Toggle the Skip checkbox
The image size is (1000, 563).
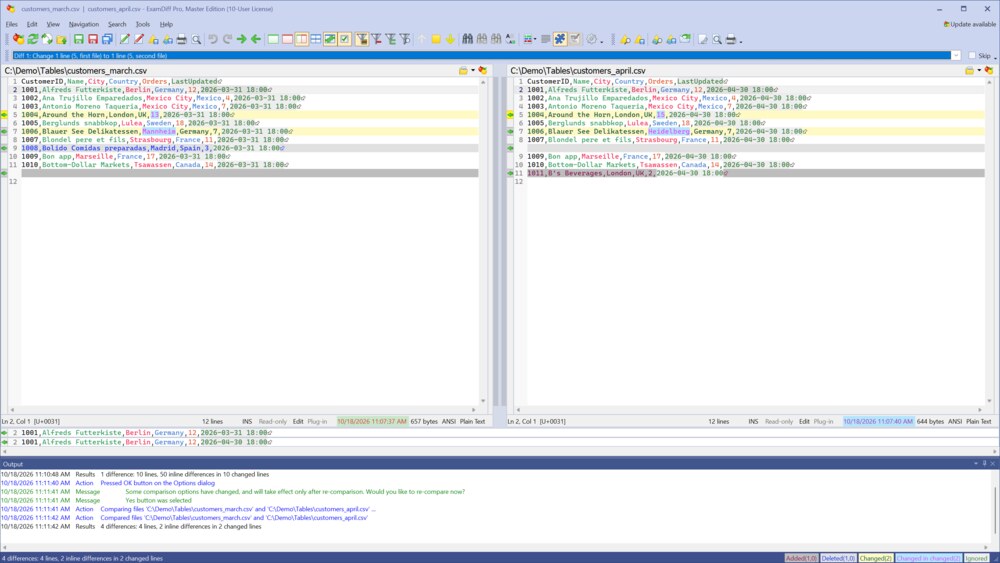pos(972,55)
